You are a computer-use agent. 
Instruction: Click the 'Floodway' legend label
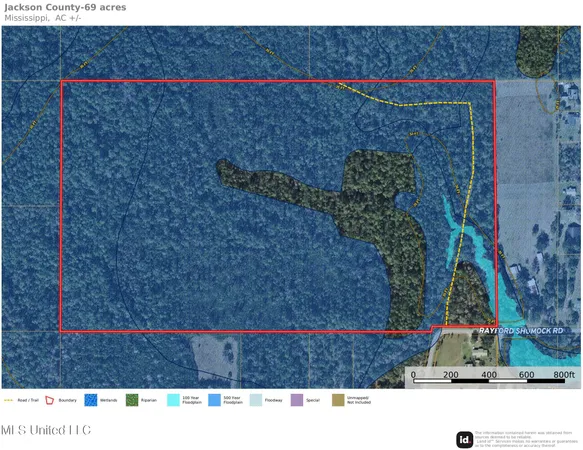(274, 401)
